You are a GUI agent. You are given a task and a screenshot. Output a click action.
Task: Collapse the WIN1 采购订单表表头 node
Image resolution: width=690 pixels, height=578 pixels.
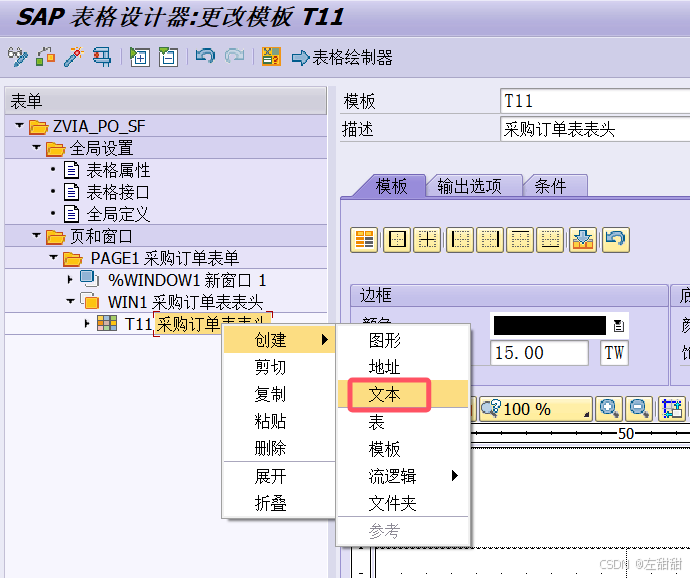point(70,302)
